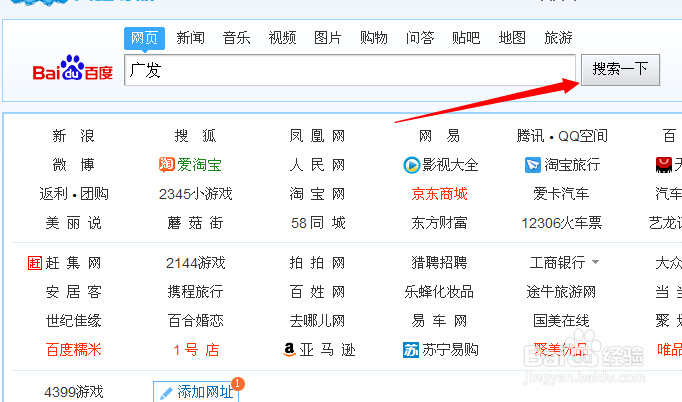682x402 pixels.
Task: Switch to the 购物 tab
Action: (x=374, y=38)
